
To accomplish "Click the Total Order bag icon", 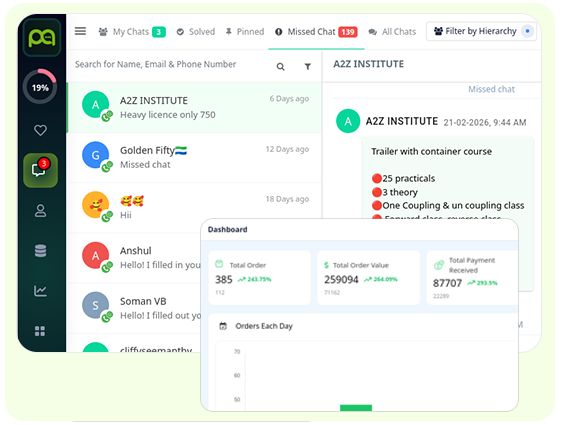I will pyautogui.click(x=219, y=264).
